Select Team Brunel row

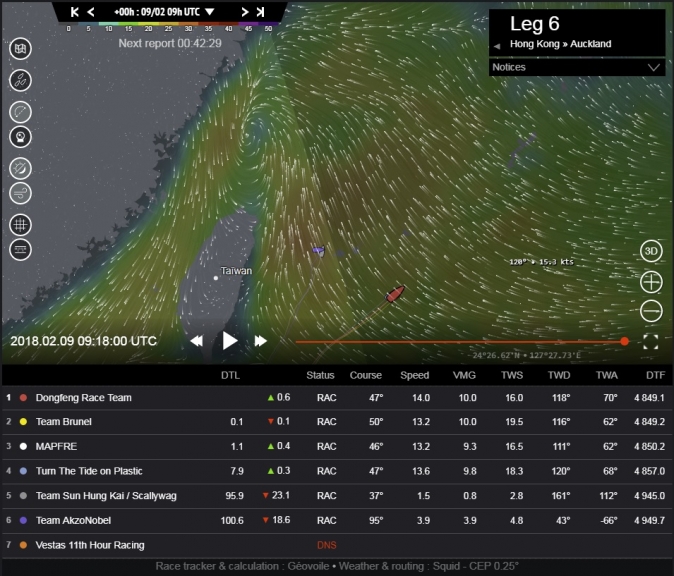point(337,422)
